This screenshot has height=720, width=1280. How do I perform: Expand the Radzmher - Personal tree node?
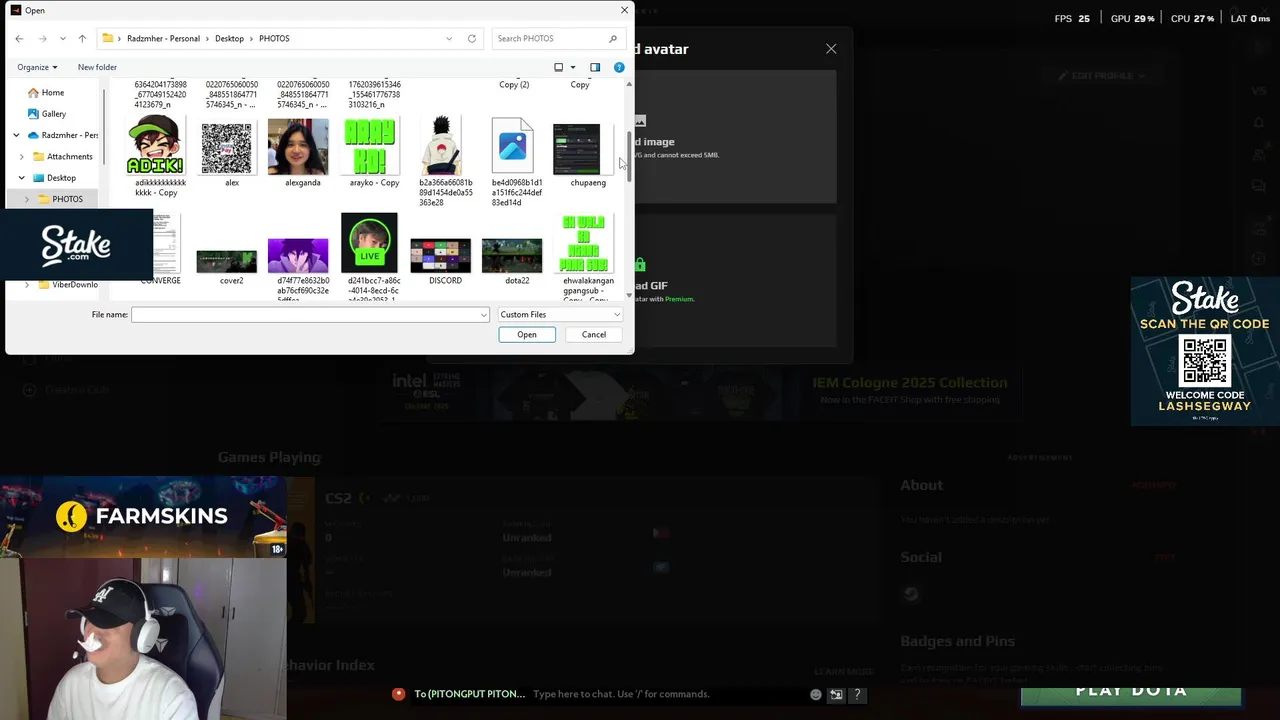click(x=17, y=135)
